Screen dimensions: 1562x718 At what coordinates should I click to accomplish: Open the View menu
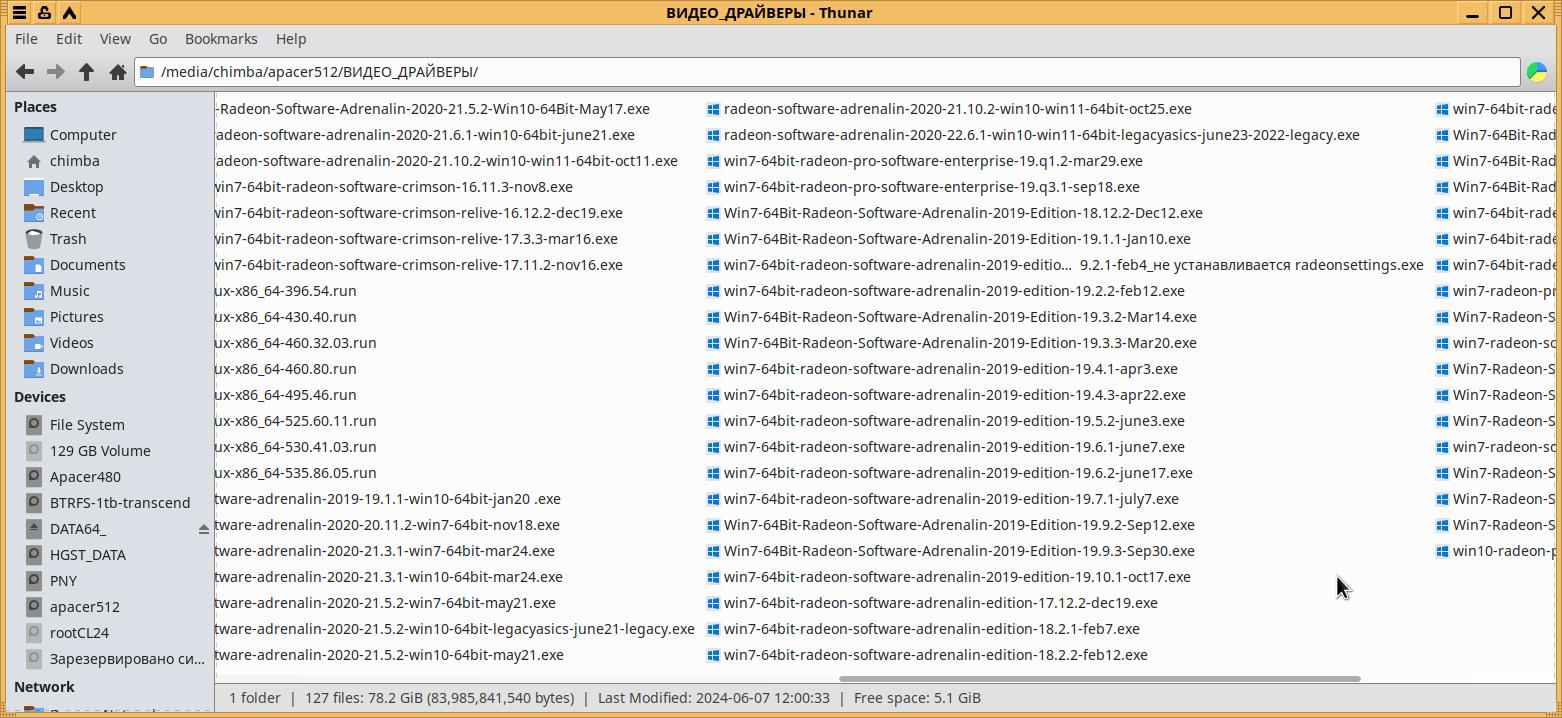pos(115,39)
